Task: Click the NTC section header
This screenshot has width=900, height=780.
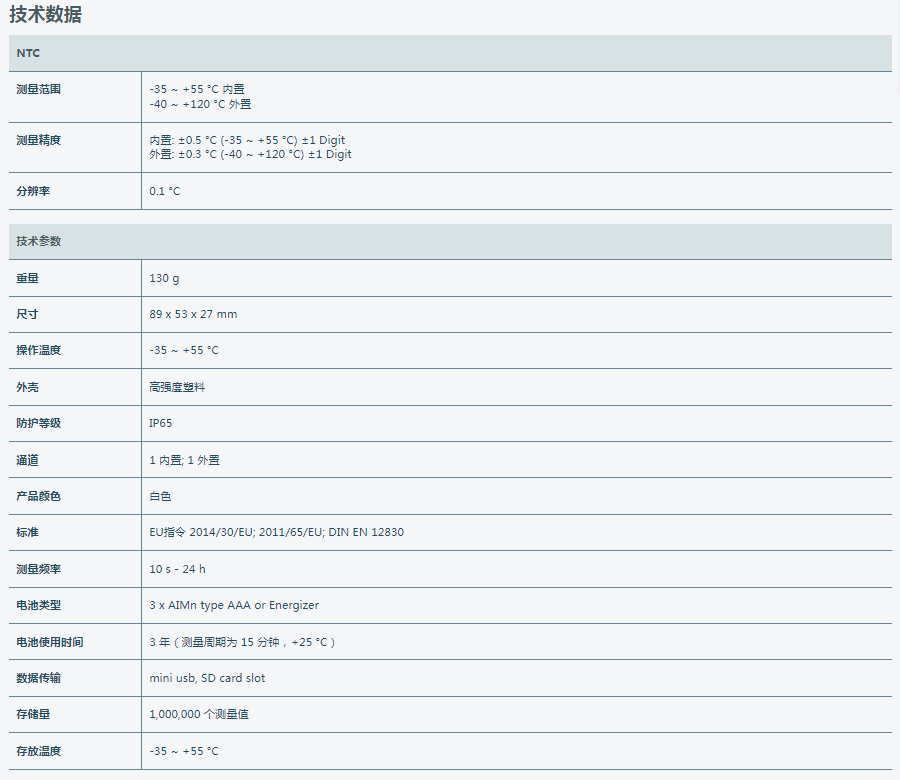Action: coord(28,53)
